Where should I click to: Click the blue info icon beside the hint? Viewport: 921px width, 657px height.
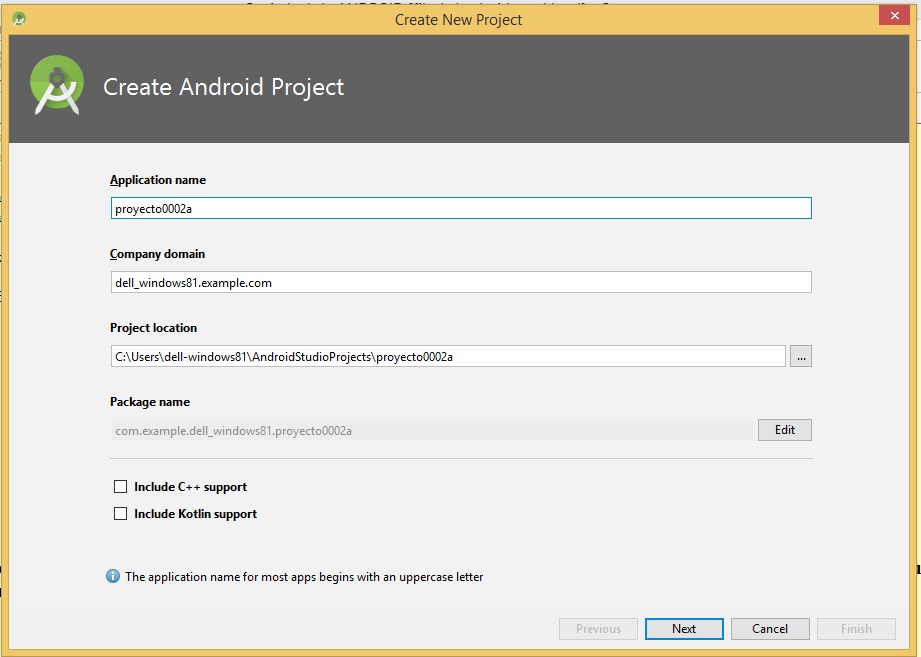pyautogui.click(x=113, y=577)
